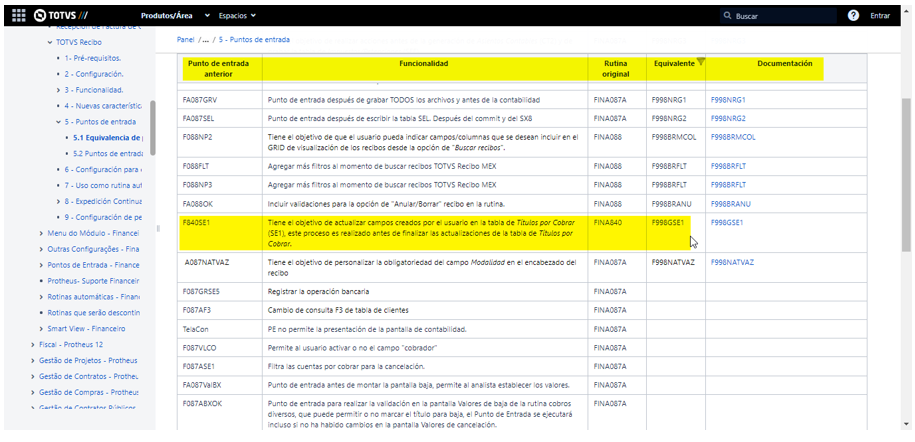Expand Smart View - Financeiro node

(x=41, y=329)
